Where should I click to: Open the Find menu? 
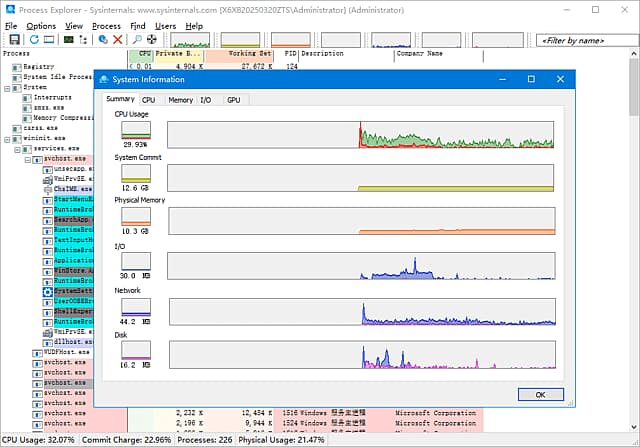[137, 25]
